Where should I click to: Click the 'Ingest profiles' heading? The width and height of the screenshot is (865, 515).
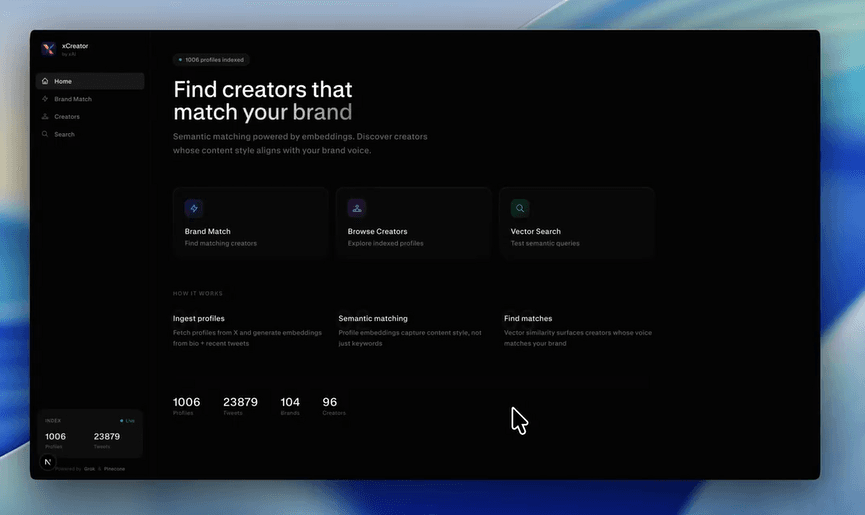pos(199,318)
